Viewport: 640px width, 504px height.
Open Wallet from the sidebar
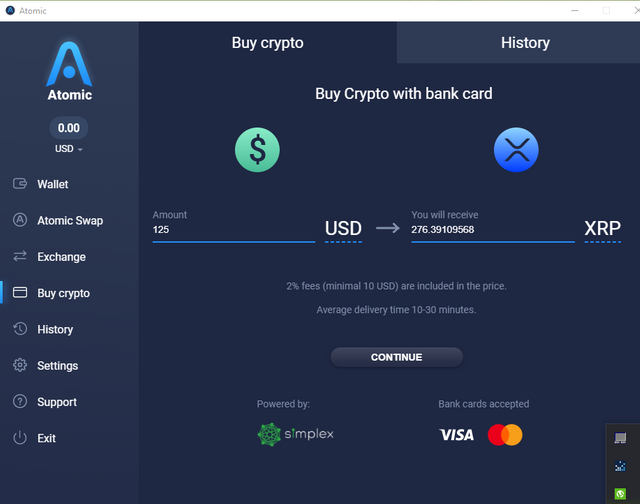53,184
